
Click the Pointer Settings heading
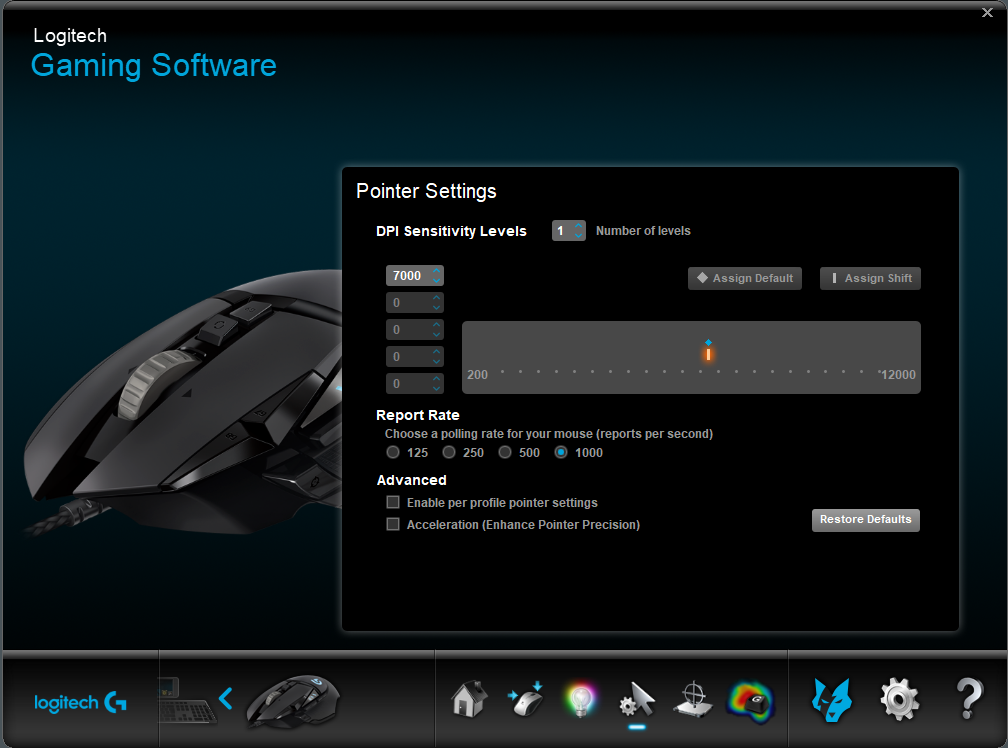coord(426,191)
